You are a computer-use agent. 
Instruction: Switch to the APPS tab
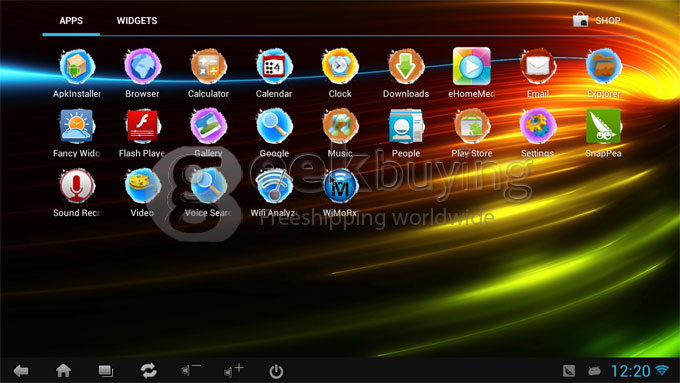[71, 20]
